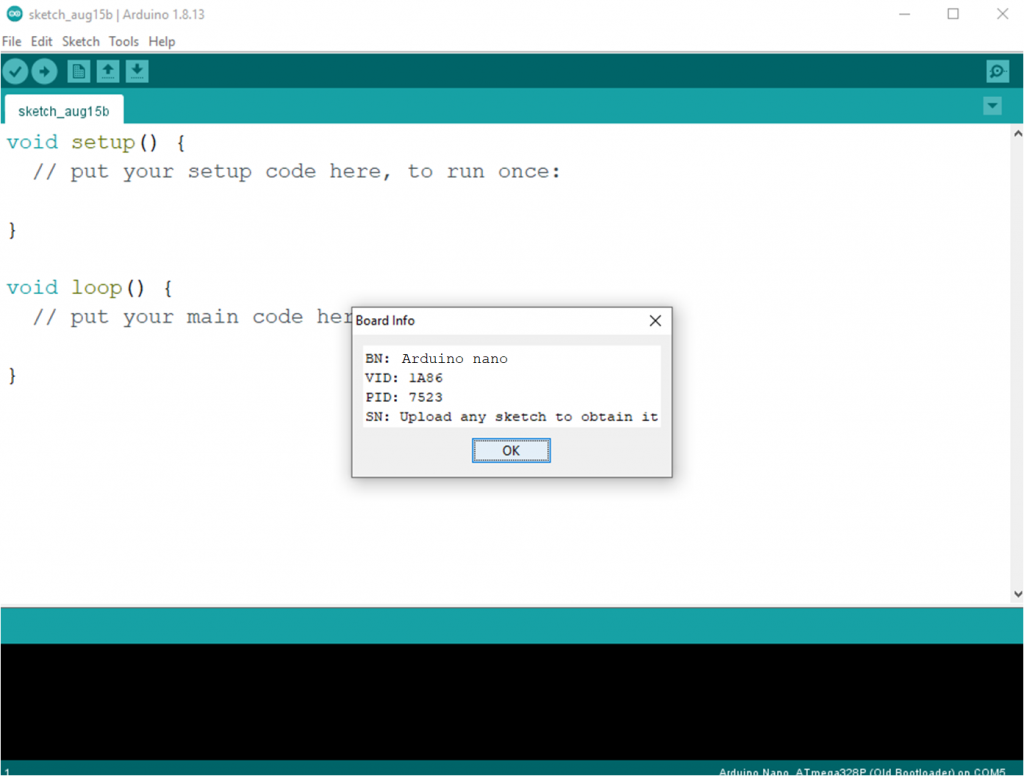Click the Upload arrow icon
The width and height of the screenshot is (1024, 776).
pos(44,71)
